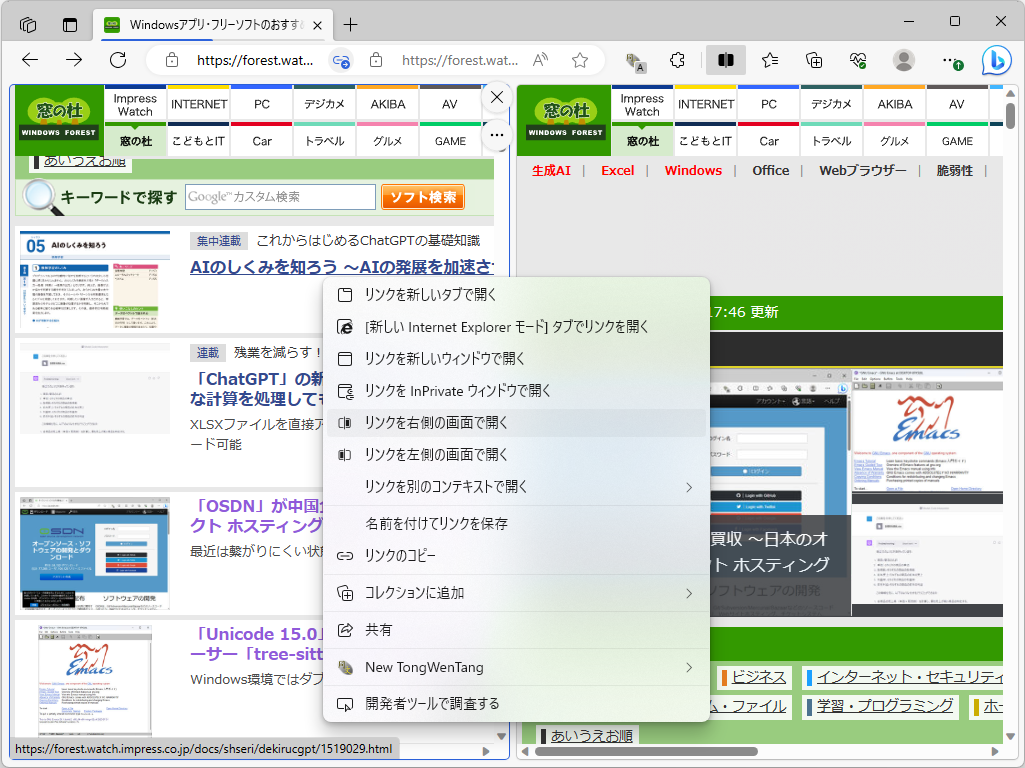The image size is (1025, 768).
Task: Open the Extensions puzzle icon
Action: pos(678,60)
